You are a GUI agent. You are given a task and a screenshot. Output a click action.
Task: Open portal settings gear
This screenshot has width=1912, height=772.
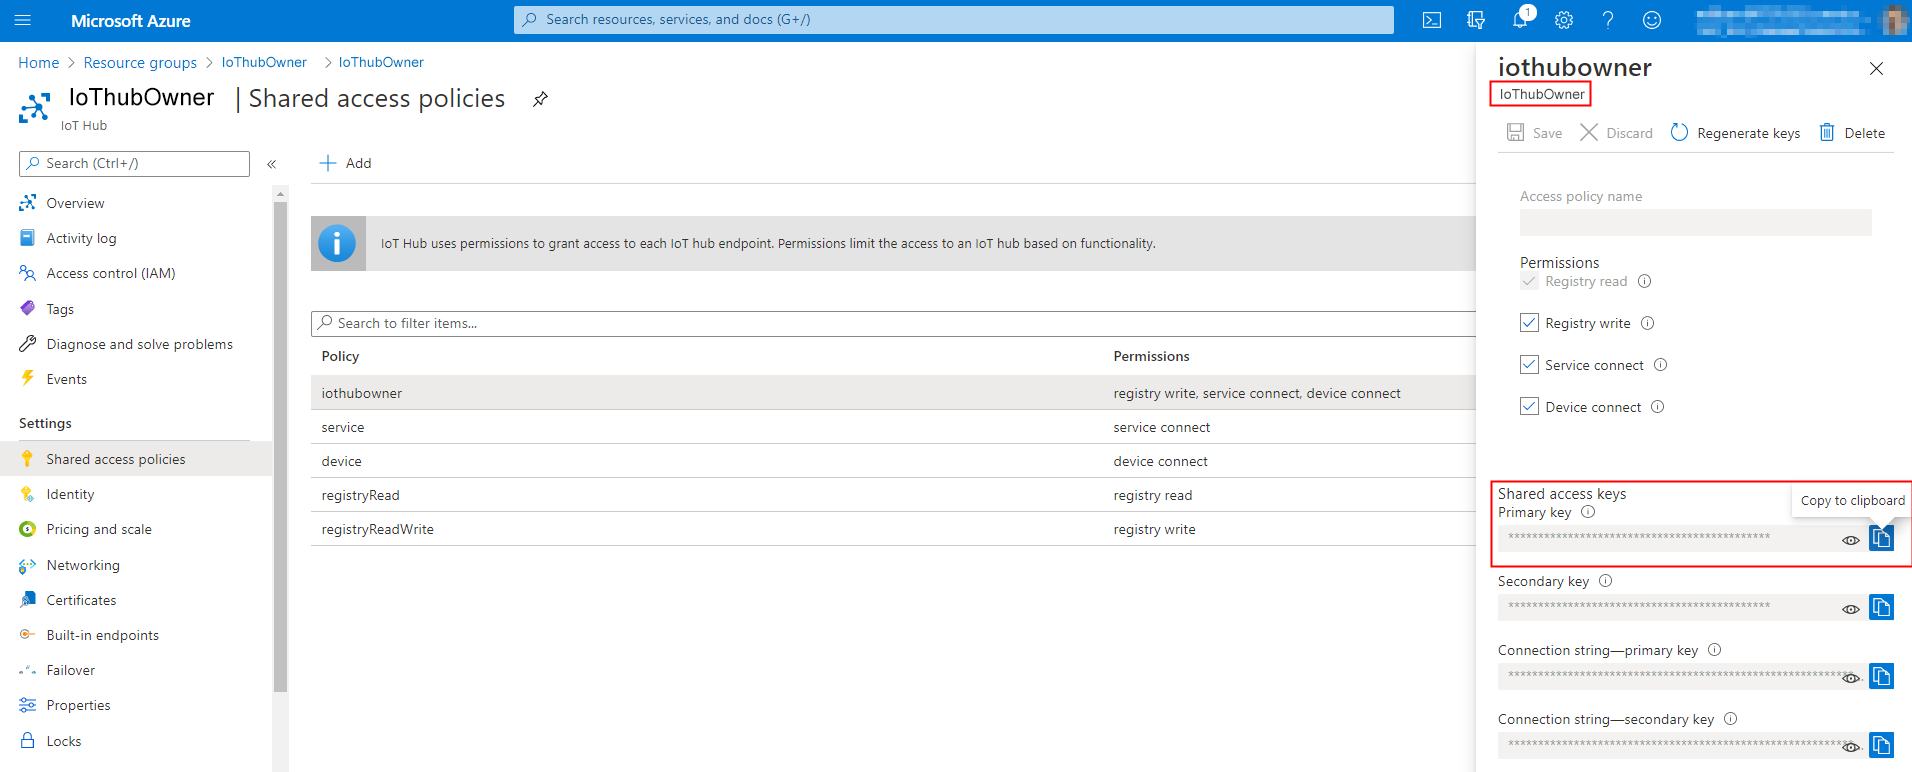pos(1564,20)
